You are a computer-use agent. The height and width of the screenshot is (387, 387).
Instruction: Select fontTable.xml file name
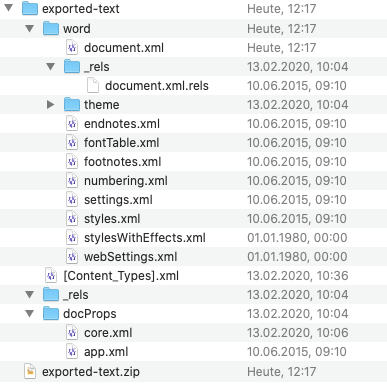(121, 143)
